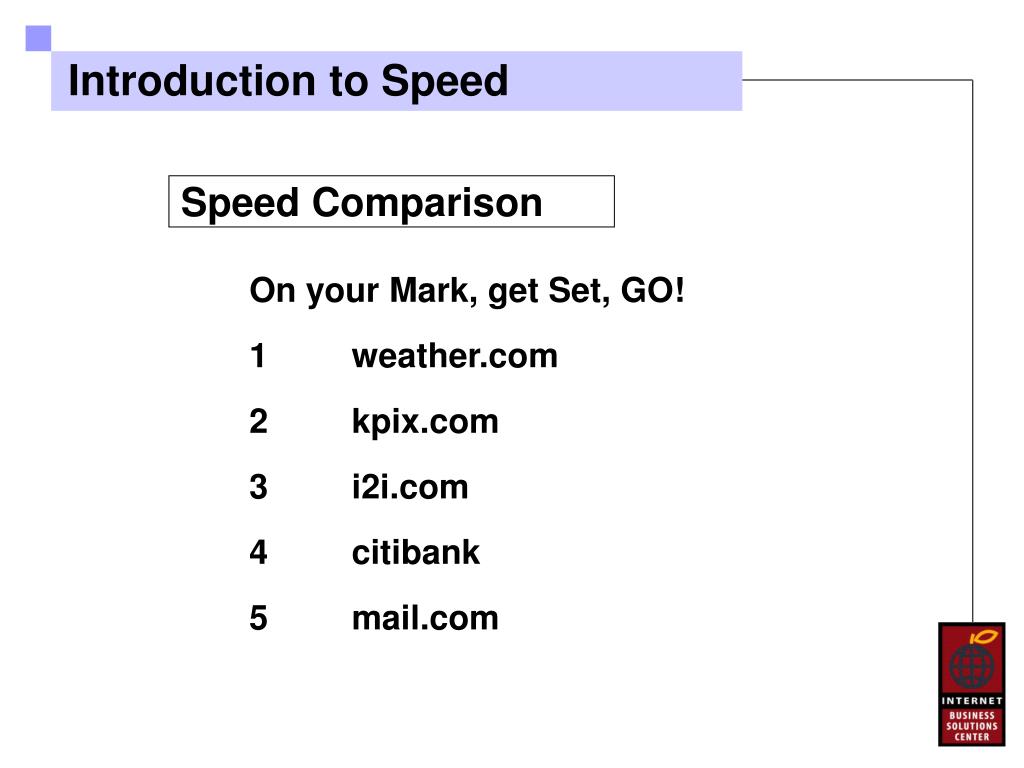Click the 'Business Solutions Center' logo text
Image resolution: width=1024 pixels, height=768 pixels.
click(972, 726)
